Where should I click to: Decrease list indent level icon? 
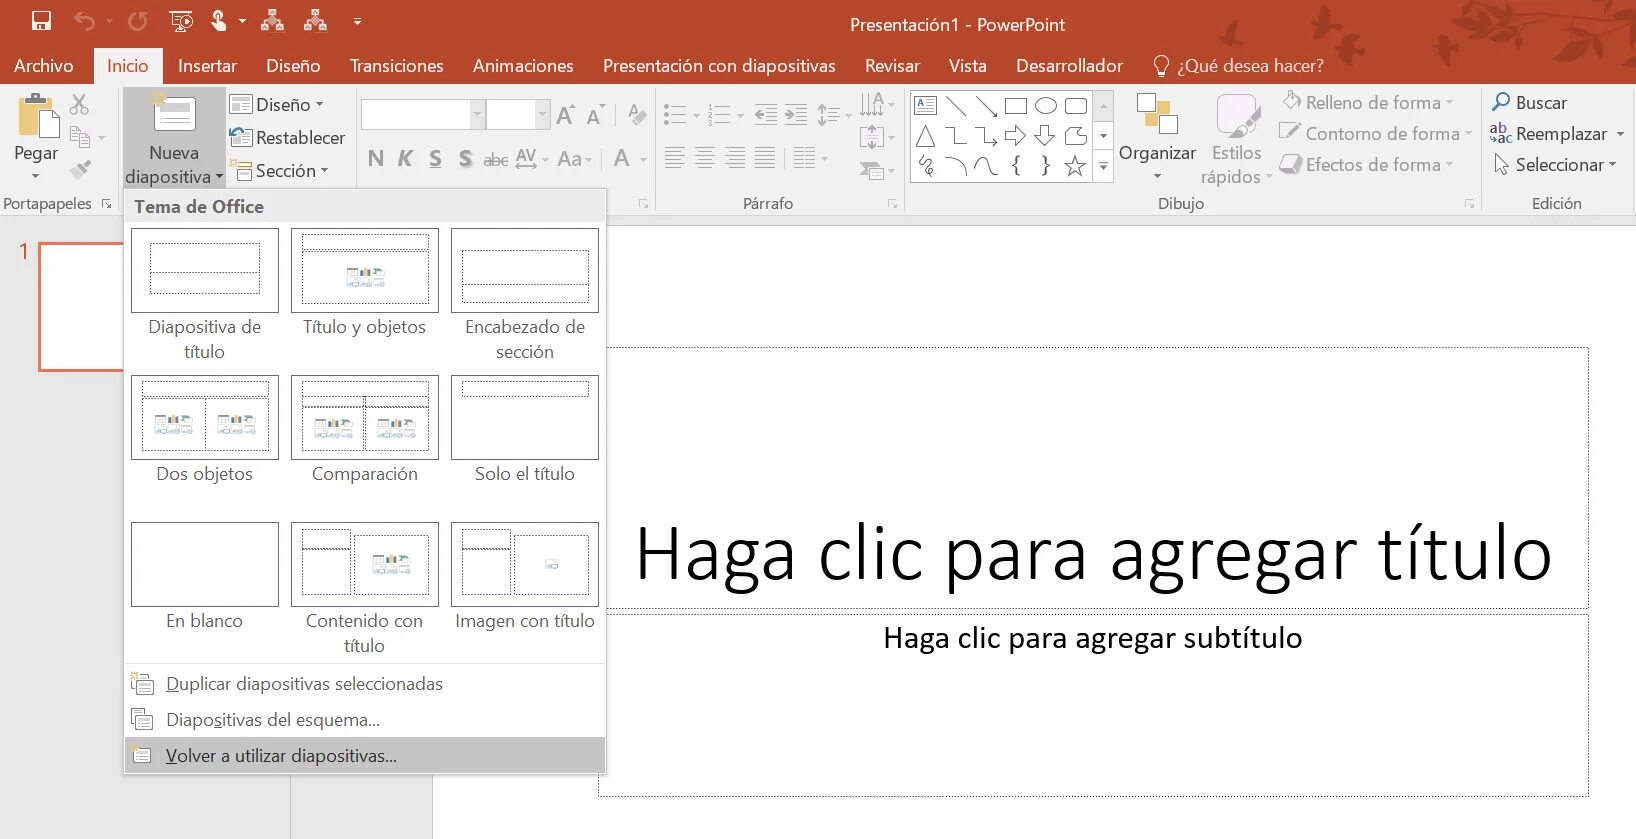point(766,115)
